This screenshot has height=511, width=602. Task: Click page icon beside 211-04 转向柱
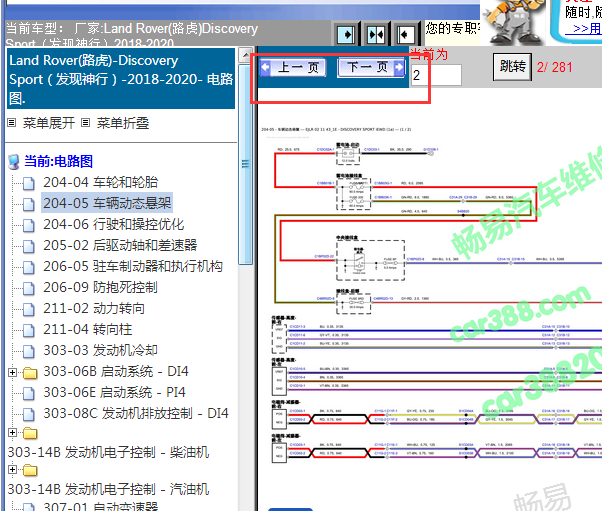tap(28, 330)
